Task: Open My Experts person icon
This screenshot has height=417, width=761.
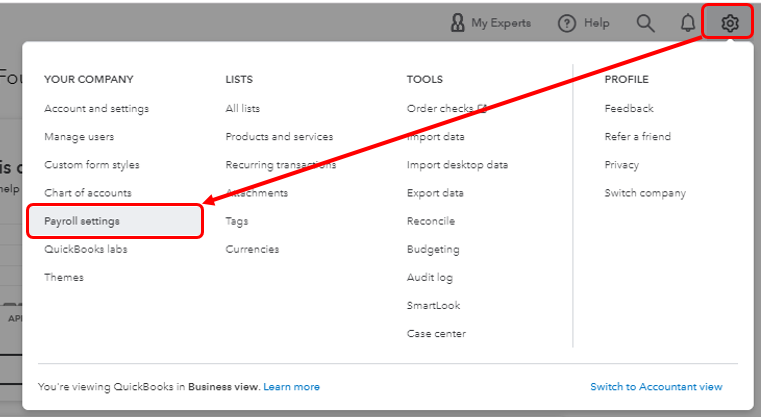Action: point(457,22)
